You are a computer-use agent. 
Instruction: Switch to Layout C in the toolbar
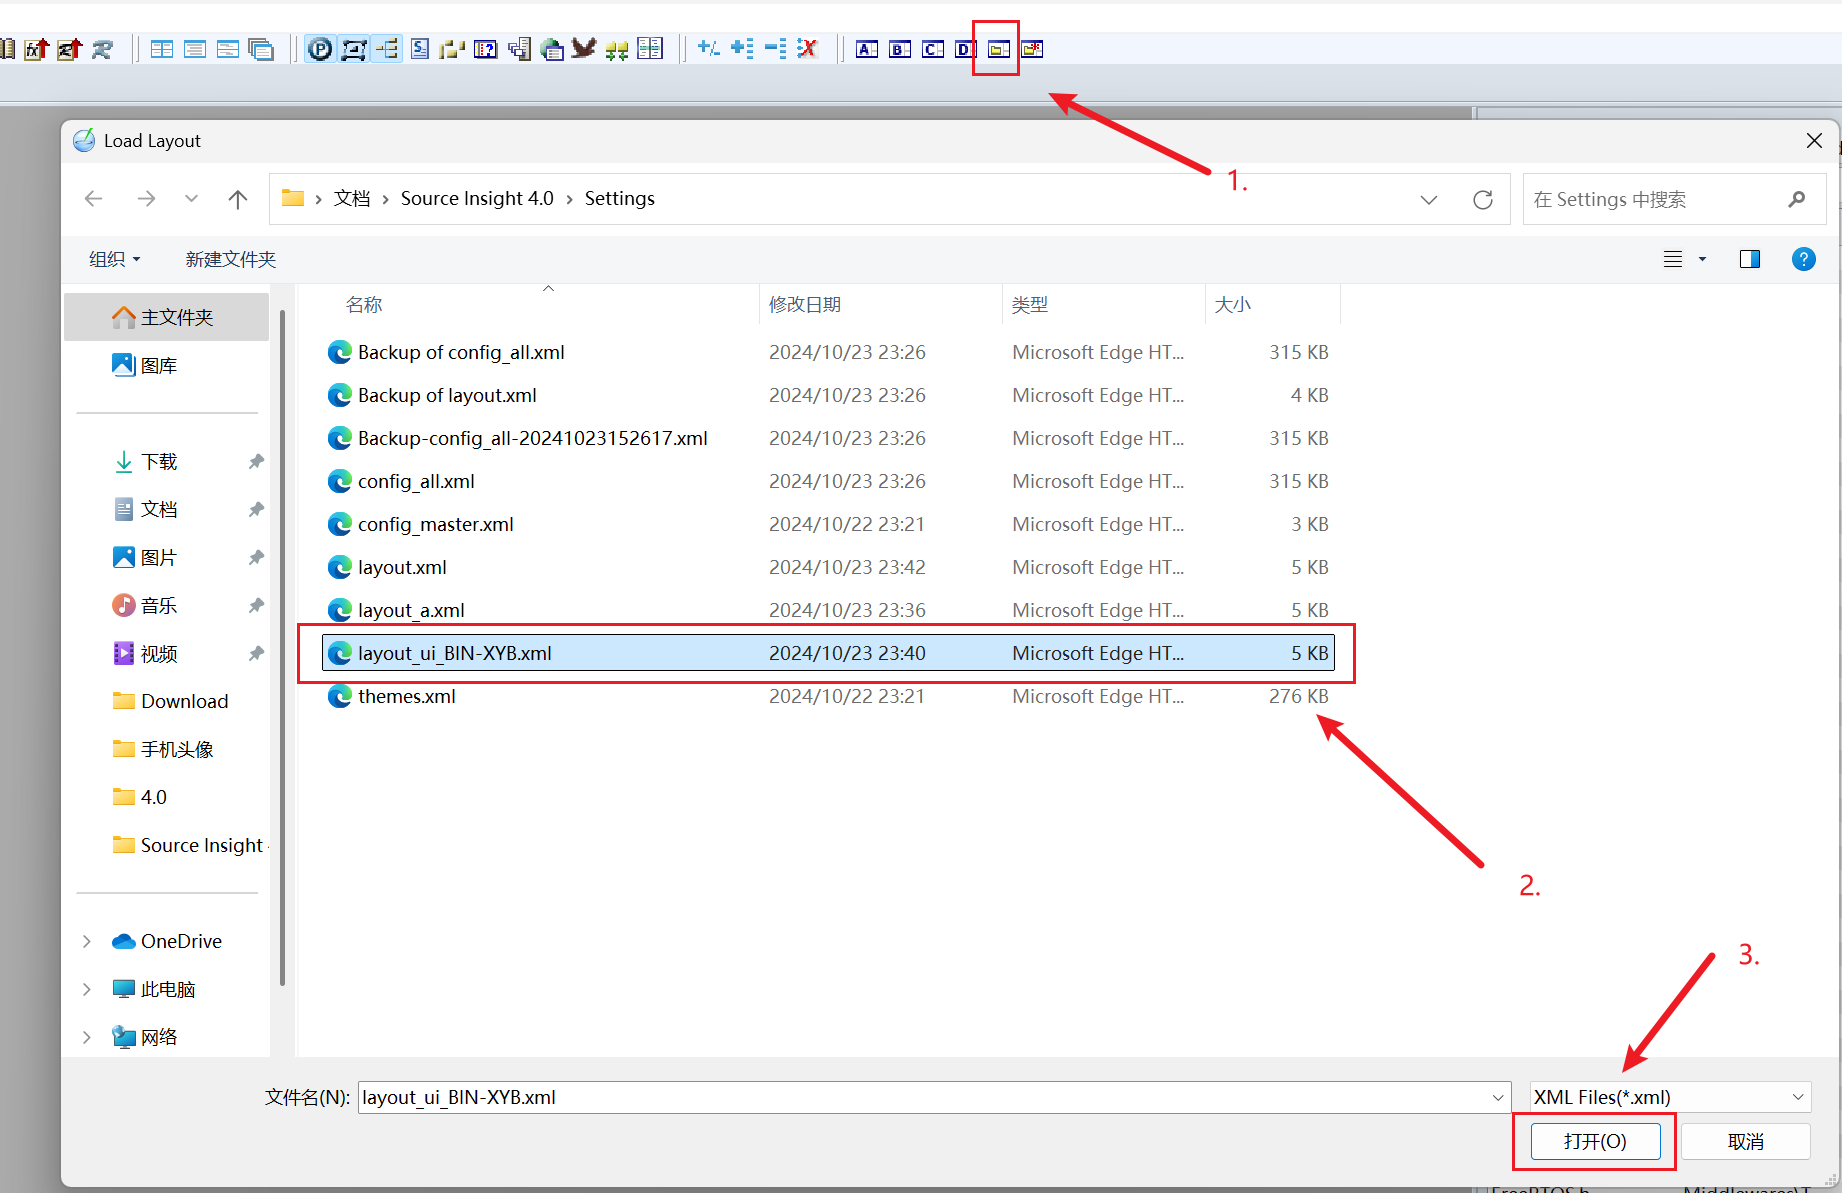933,49
